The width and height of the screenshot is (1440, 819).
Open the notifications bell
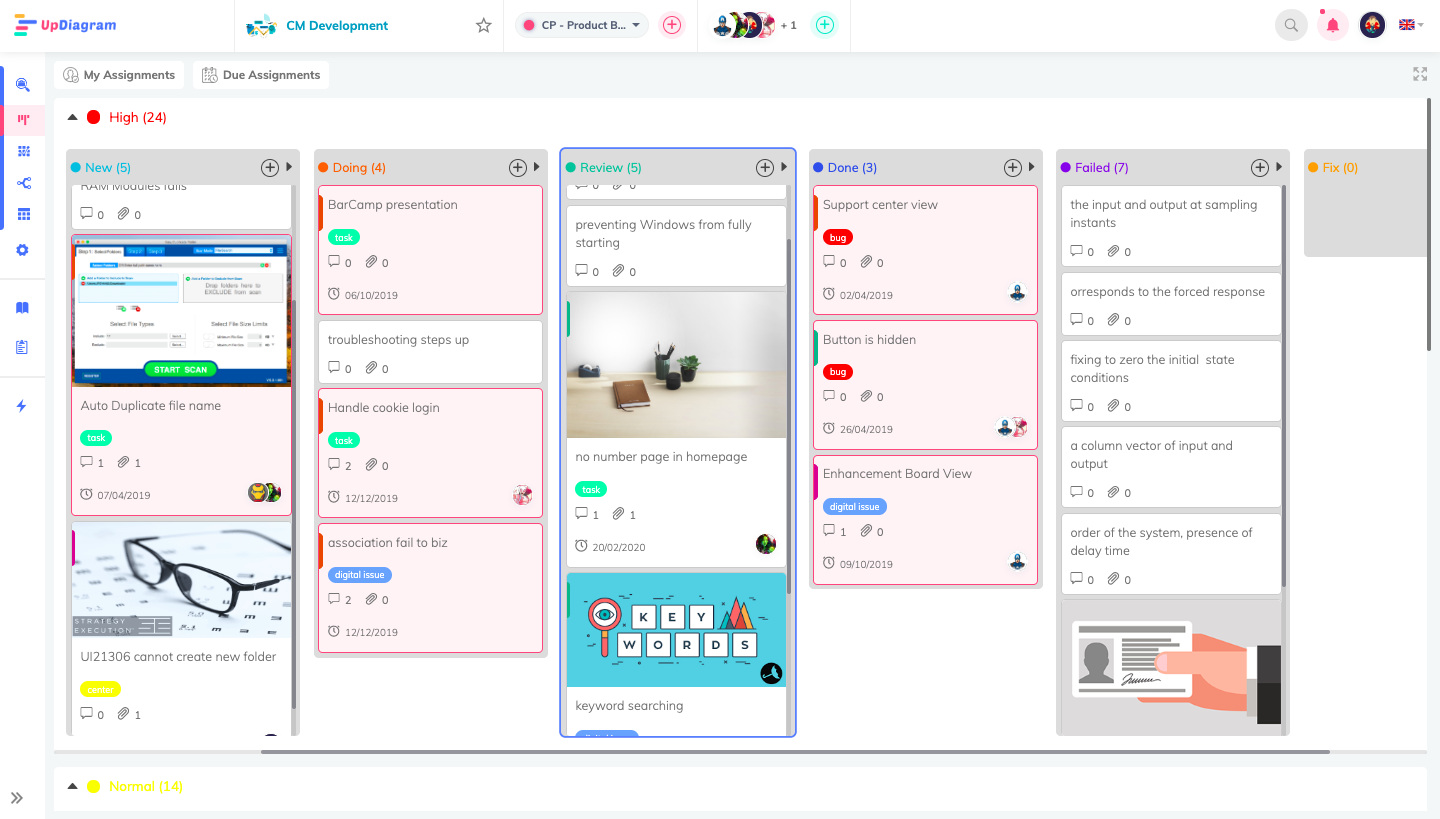pyautogui.click(x=1332, y=26)
